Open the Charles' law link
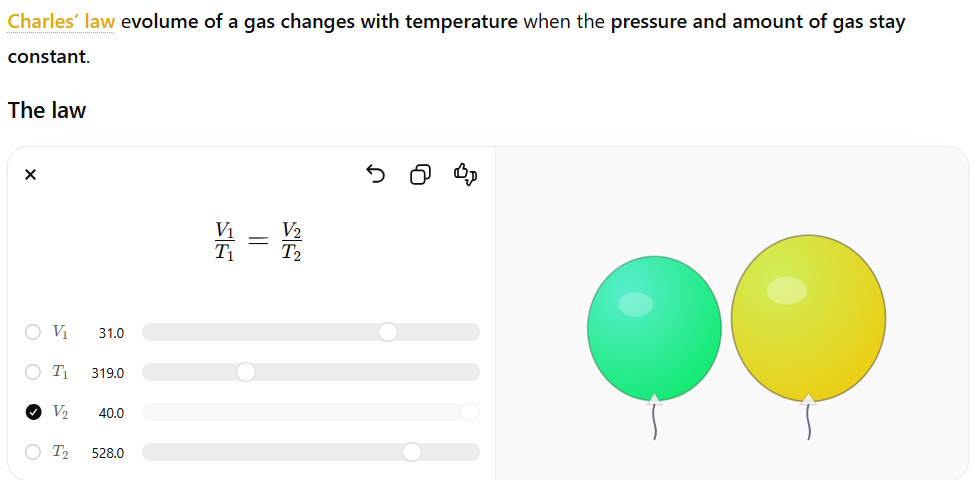 coord(61,22)
